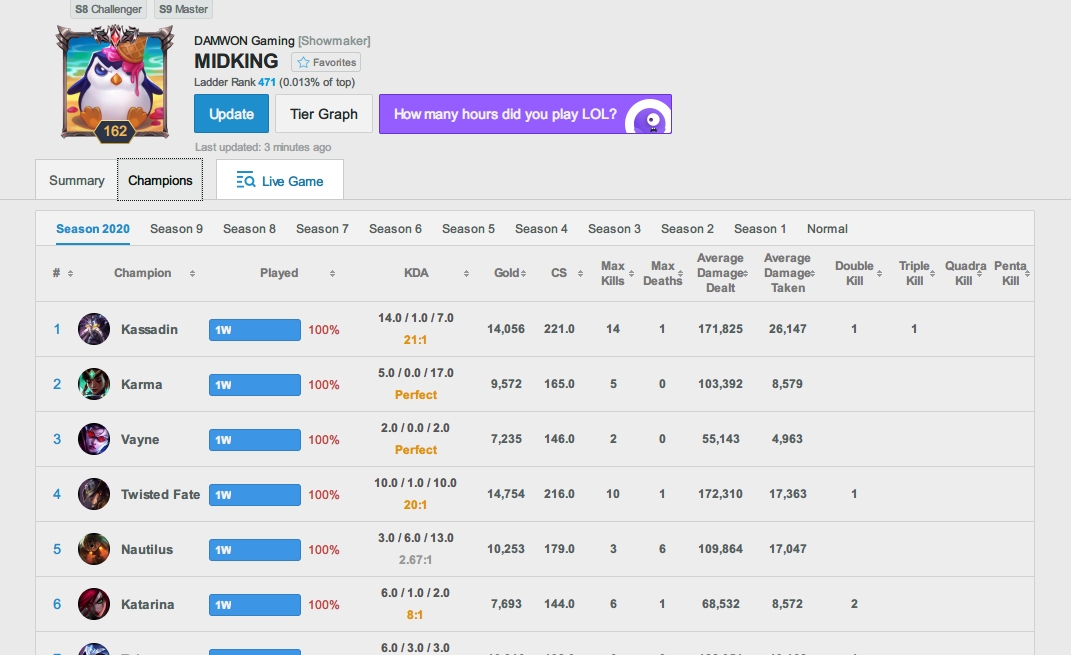Click the blue Update button
1071x655 pixels.
[x=232, y=114]
